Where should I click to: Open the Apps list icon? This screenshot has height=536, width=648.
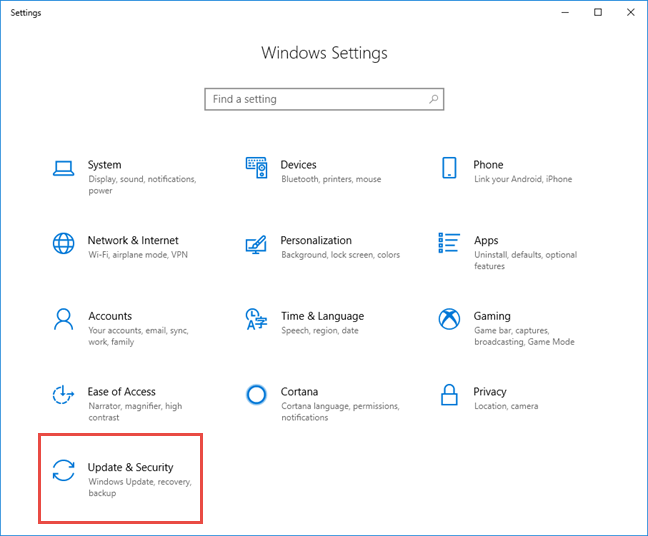point(450,244)
